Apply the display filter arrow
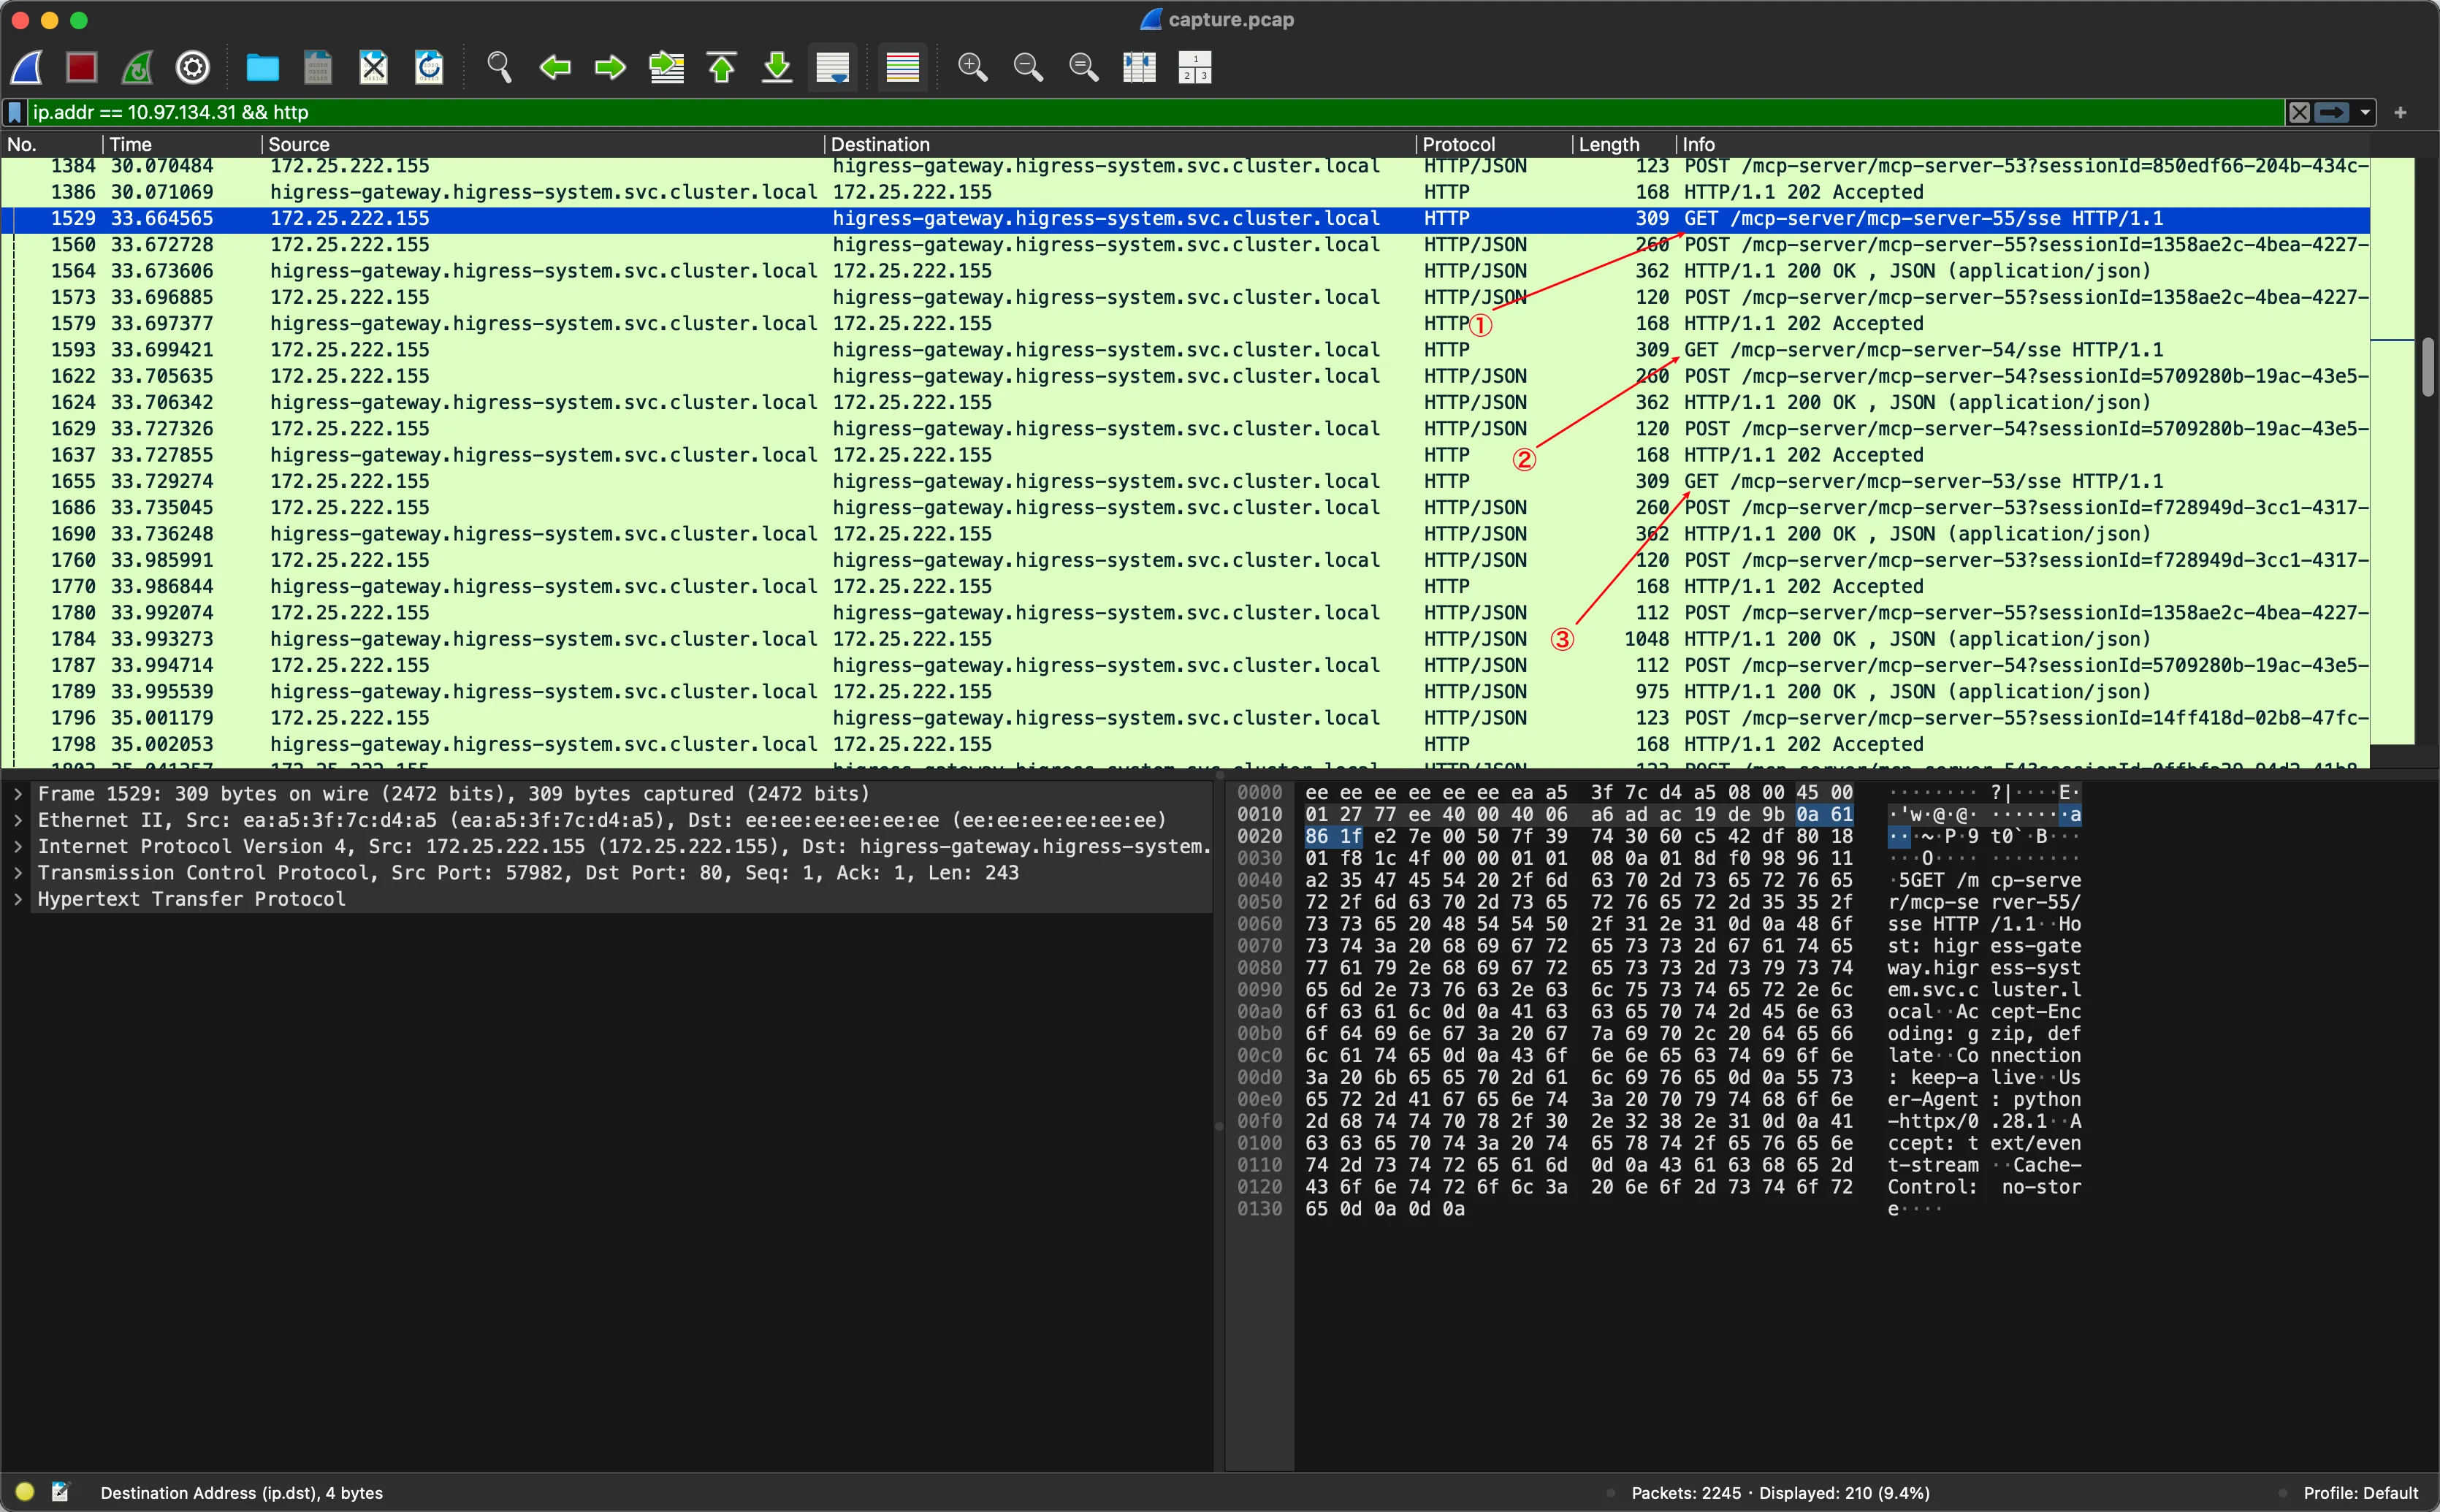 (2332, 112)
